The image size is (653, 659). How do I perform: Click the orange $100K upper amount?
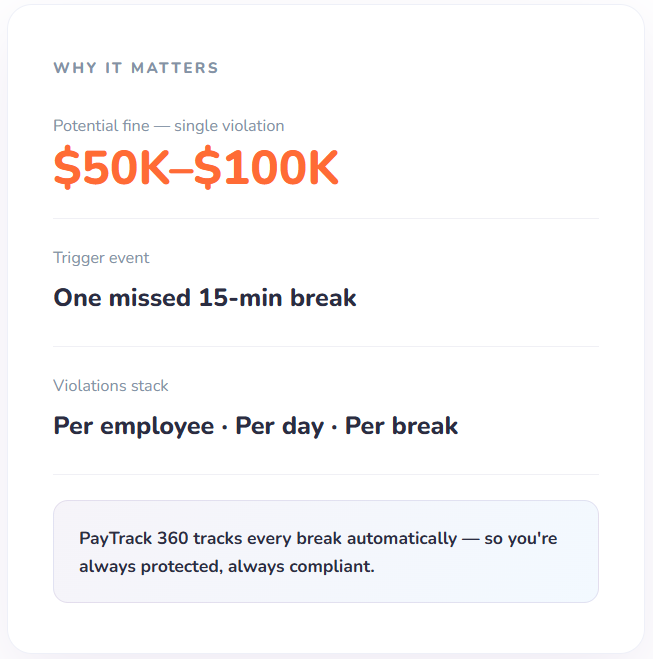point(266,168)
